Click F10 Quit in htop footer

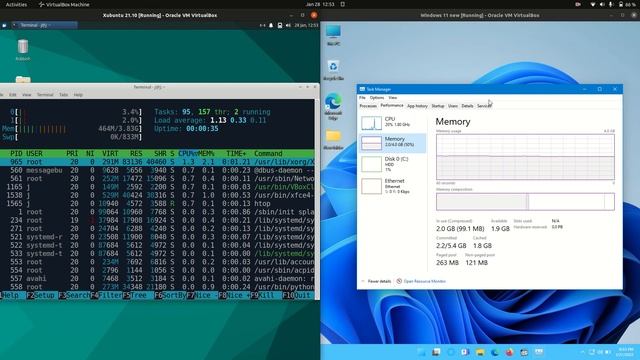298,295
